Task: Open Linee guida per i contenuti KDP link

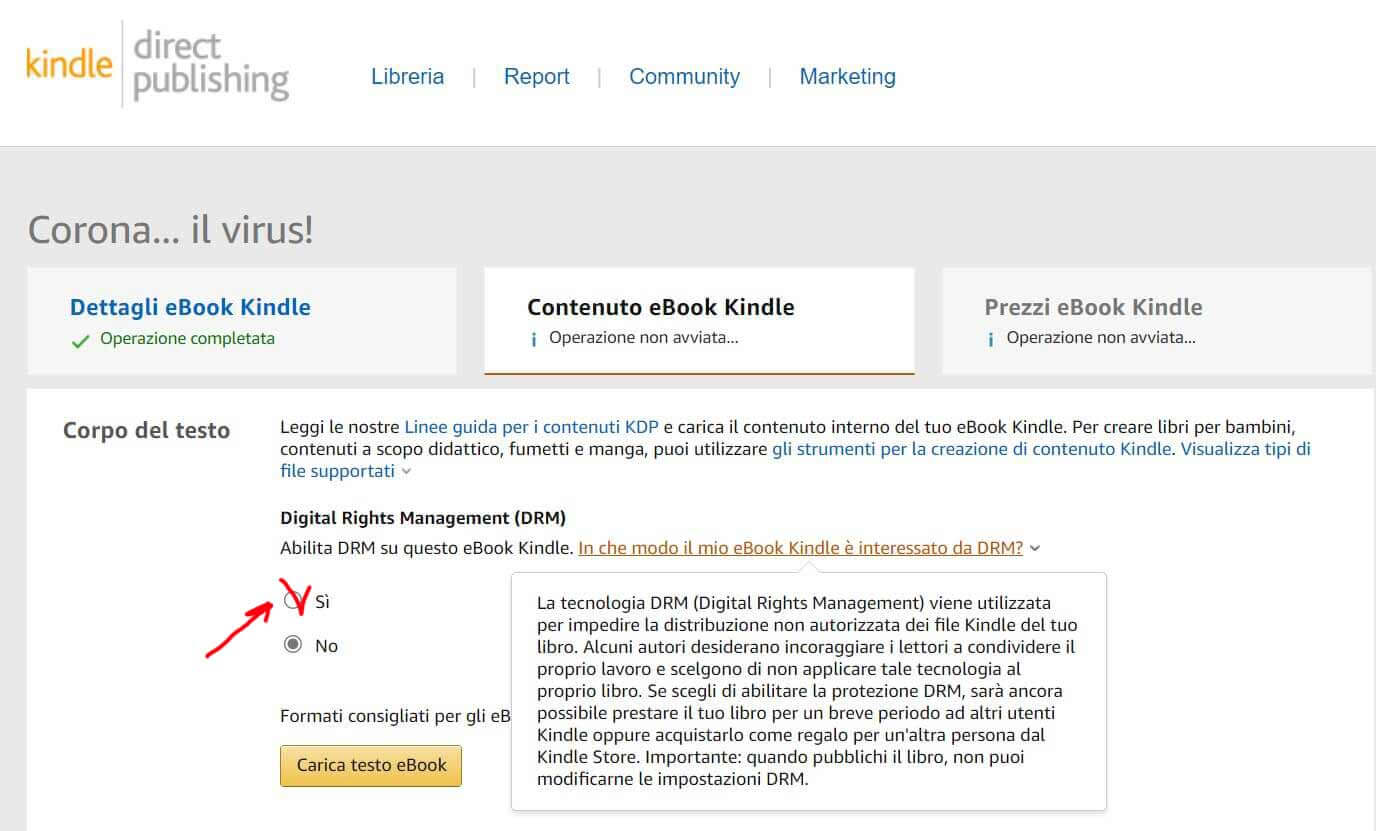Action: pyautogui.click(x=531, y=427)
